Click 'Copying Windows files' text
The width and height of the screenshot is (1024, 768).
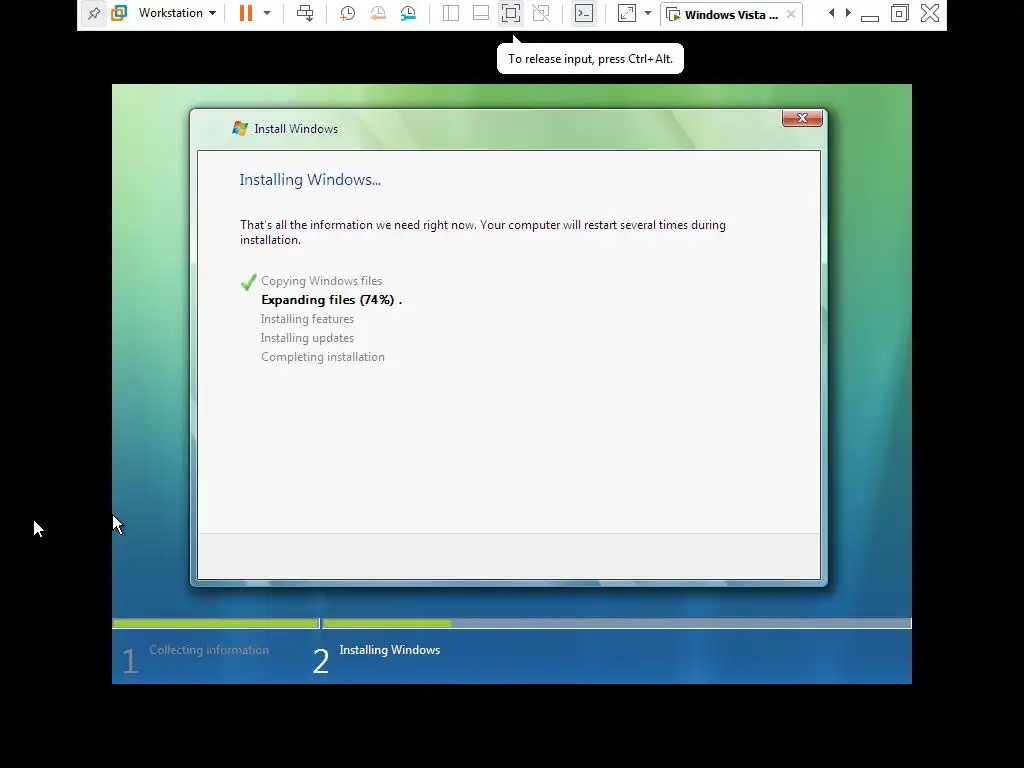[321, 281]
